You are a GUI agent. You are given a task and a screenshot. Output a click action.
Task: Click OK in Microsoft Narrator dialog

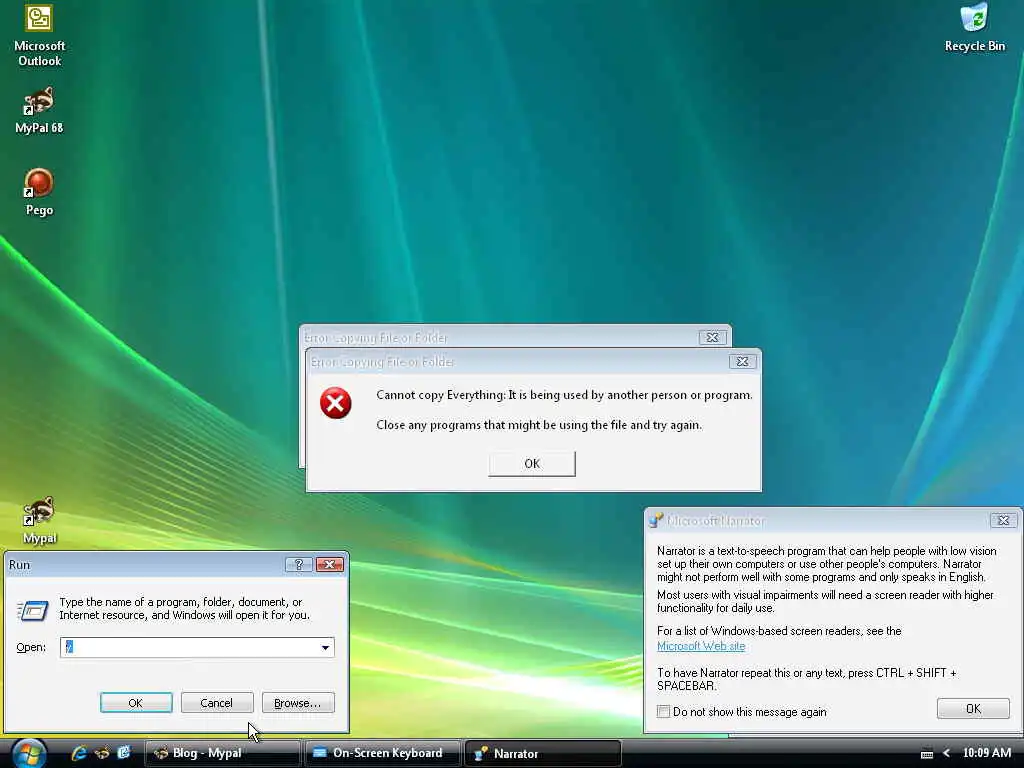(973, 709)
